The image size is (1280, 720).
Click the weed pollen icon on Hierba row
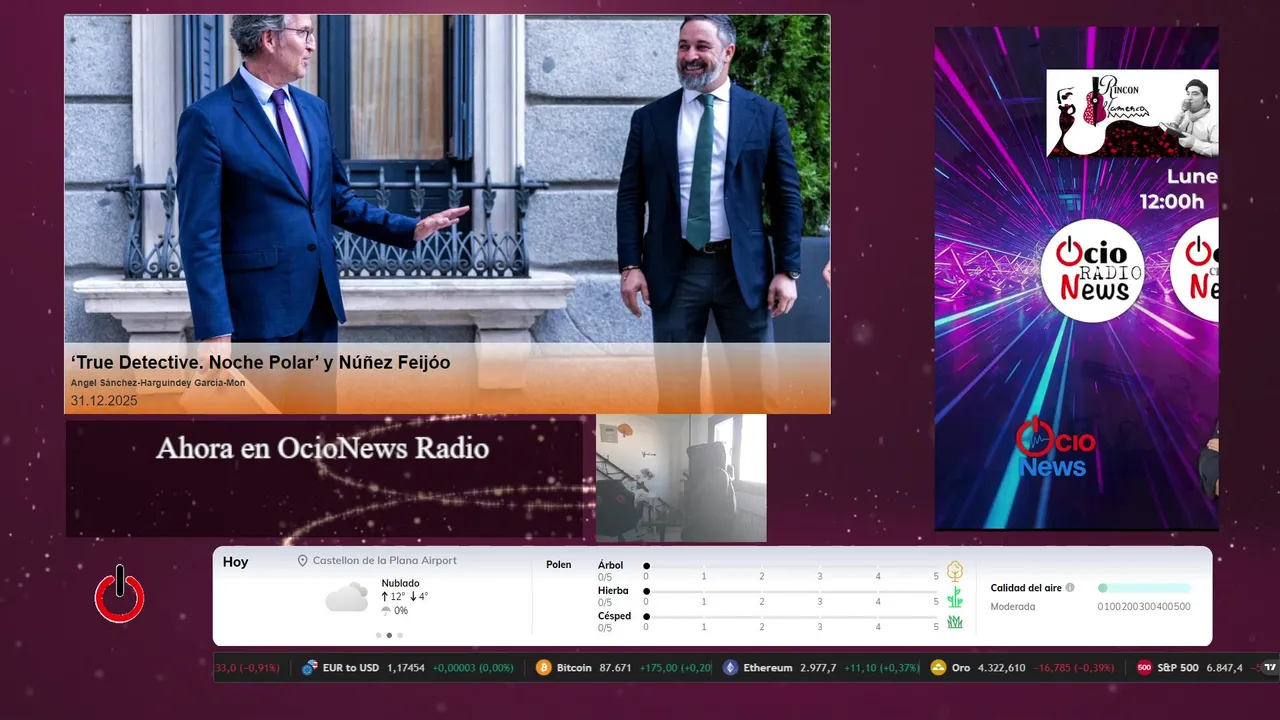[955, 597]
